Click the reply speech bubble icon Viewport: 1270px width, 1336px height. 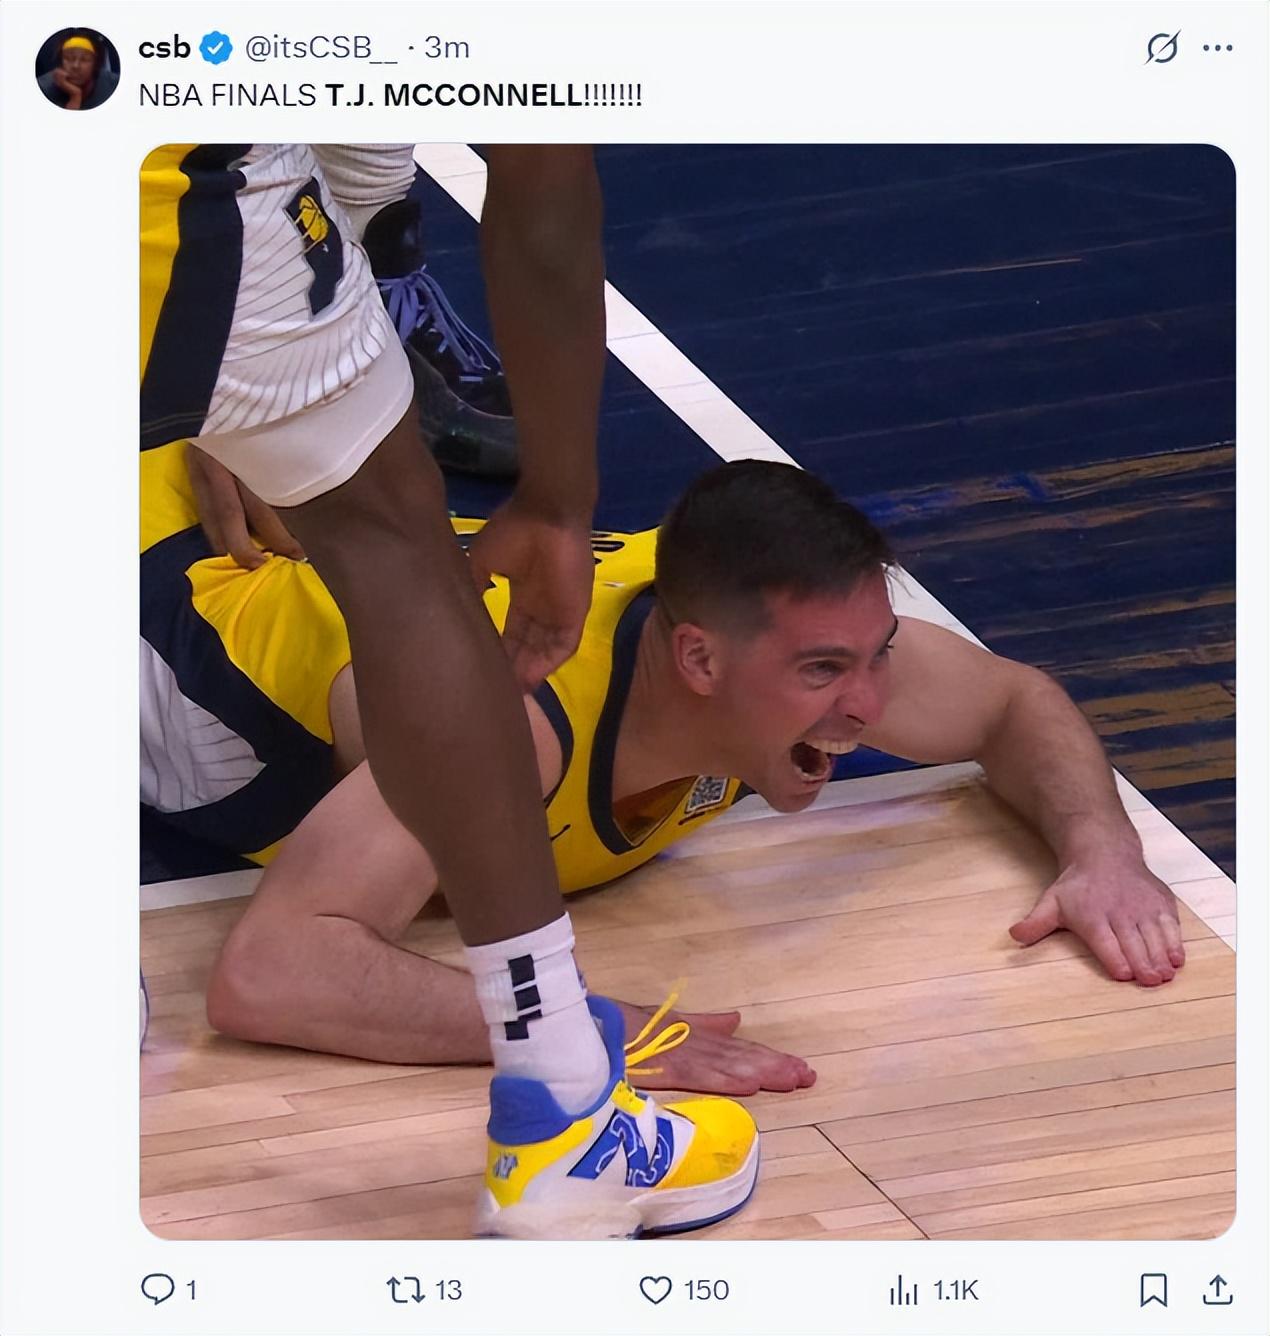[x=157, y=1289]
